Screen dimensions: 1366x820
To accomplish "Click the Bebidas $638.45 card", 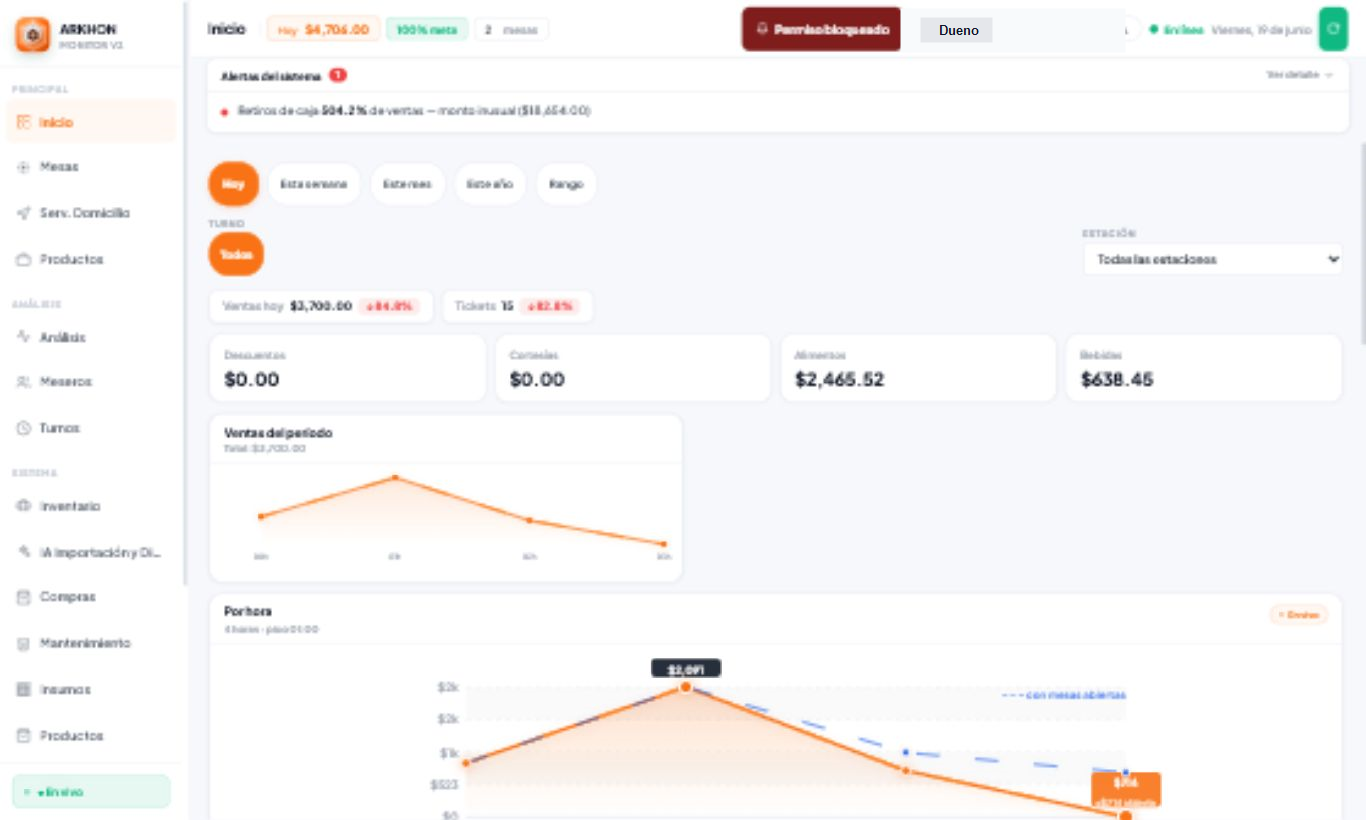I will [1204, 368].
